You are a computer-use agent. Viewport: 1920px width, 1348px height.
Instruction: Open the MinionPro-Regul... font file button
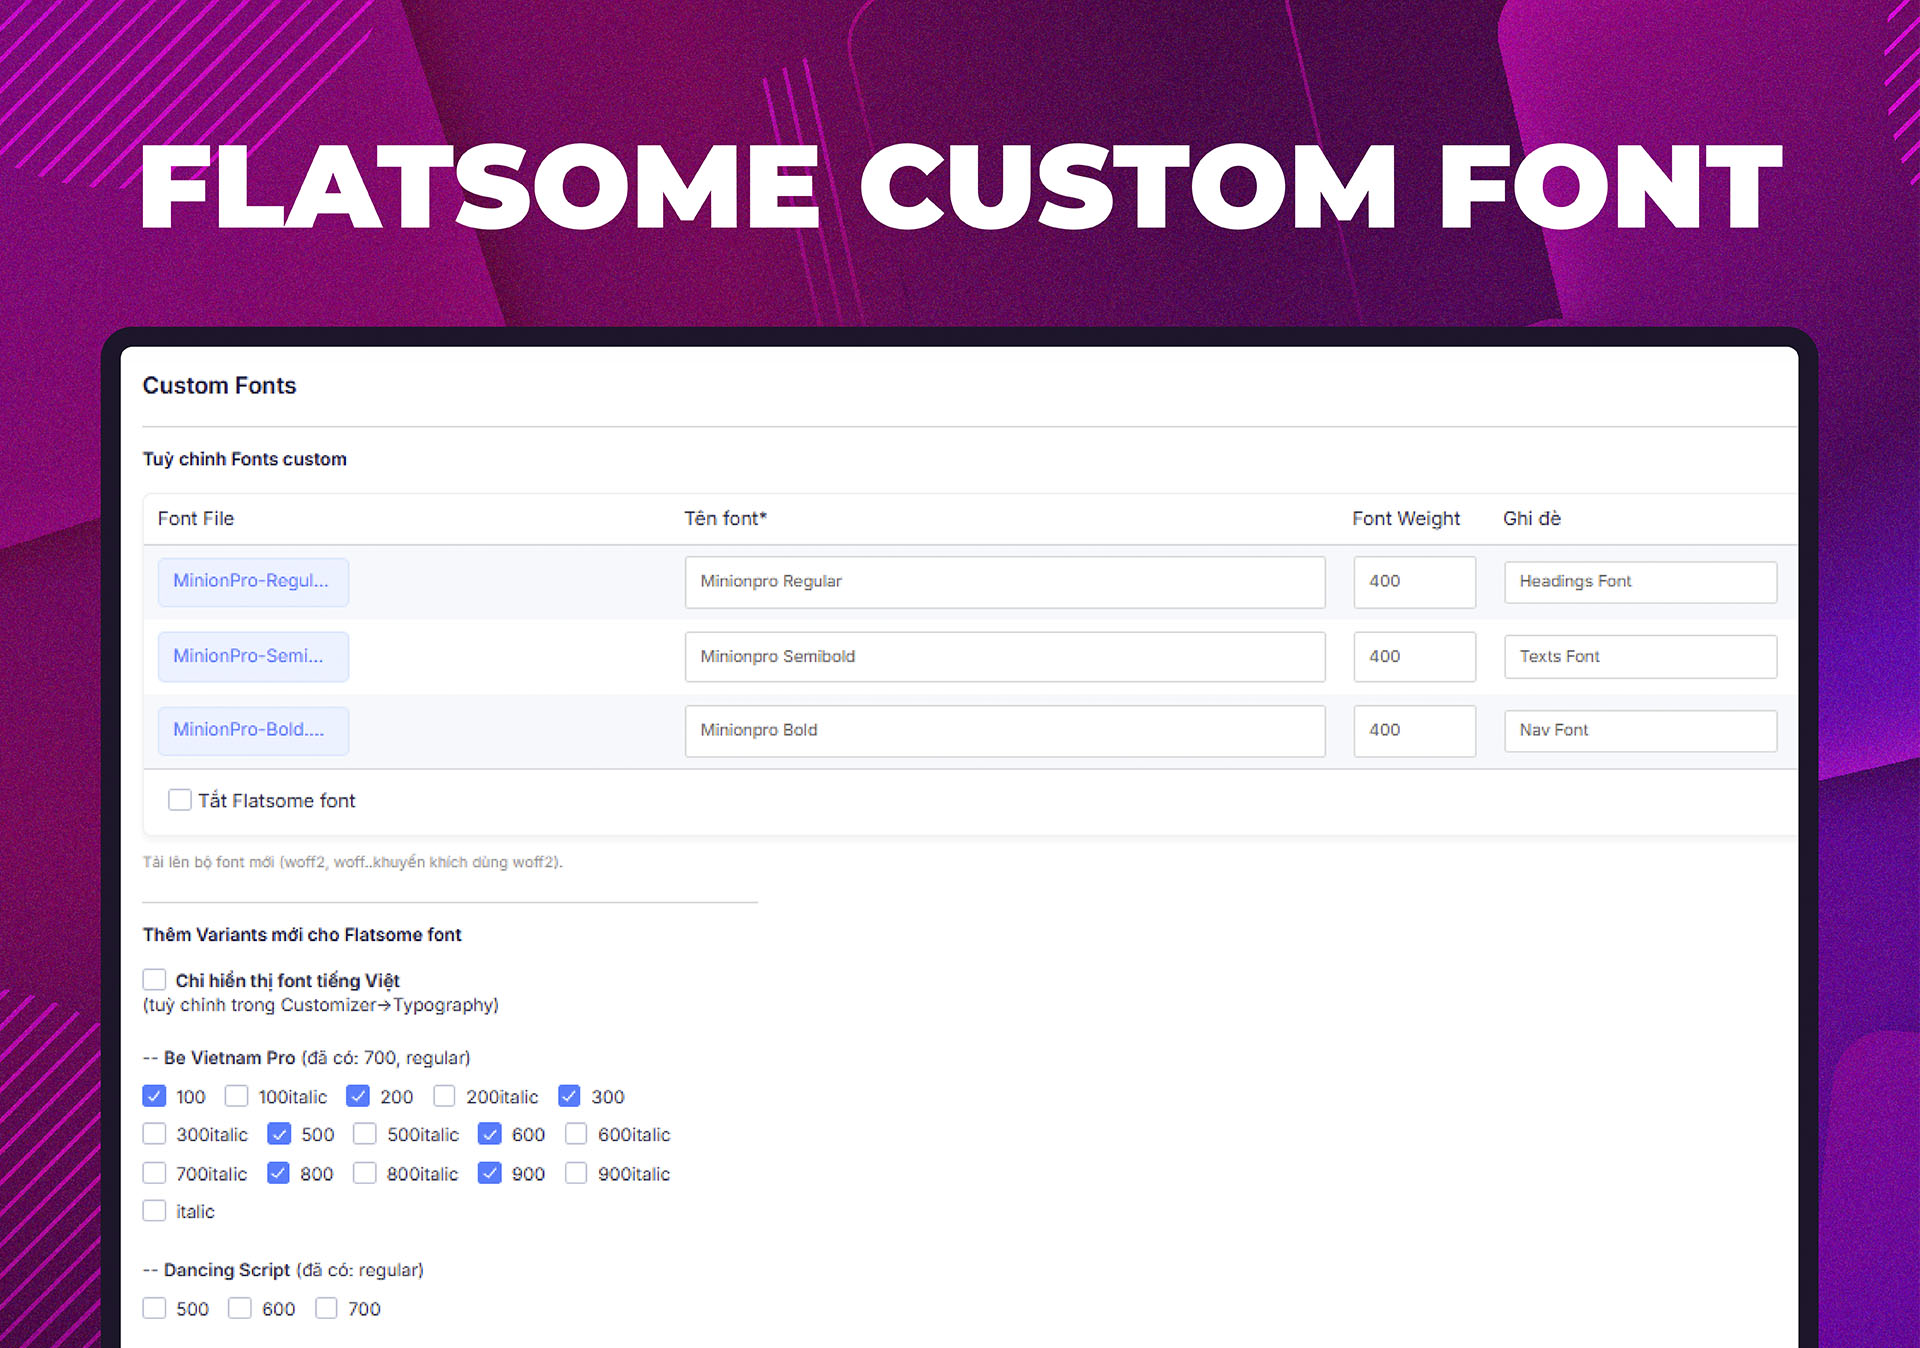pos(253,581)
